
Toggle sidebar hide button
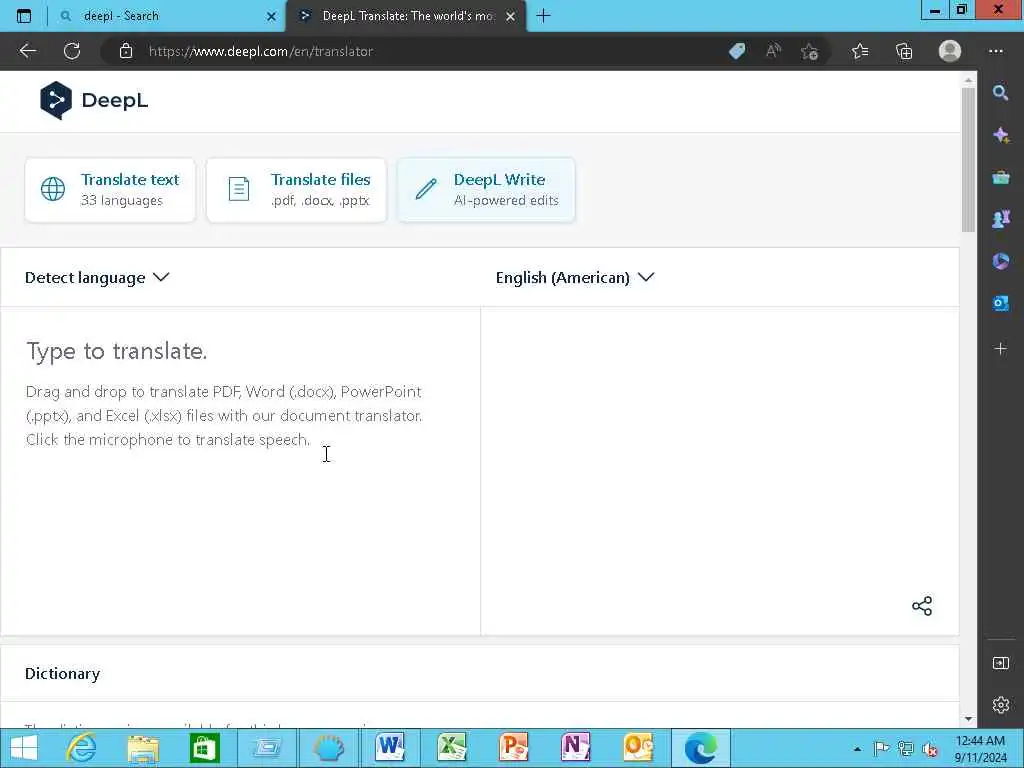point(1000,664)
